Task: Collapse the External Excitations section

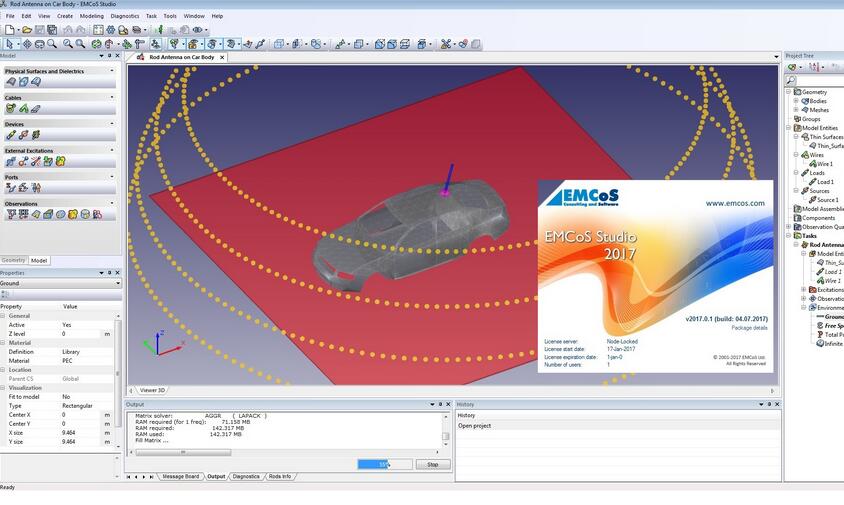Action: tap(112, 150)
